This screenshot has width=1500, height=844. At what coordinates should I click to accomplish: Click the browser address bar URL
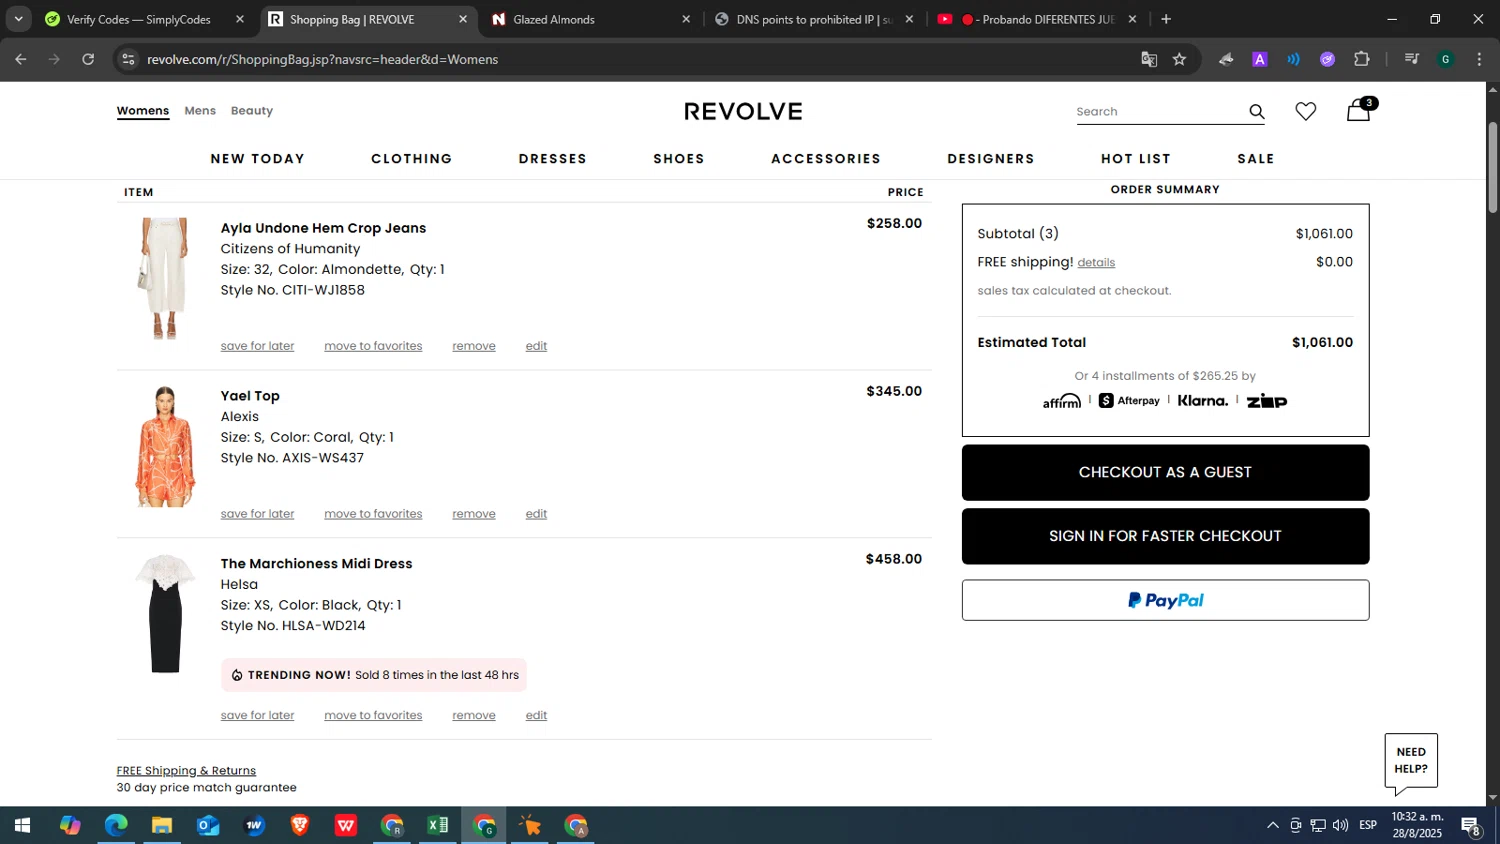click(x=322, y=59)
